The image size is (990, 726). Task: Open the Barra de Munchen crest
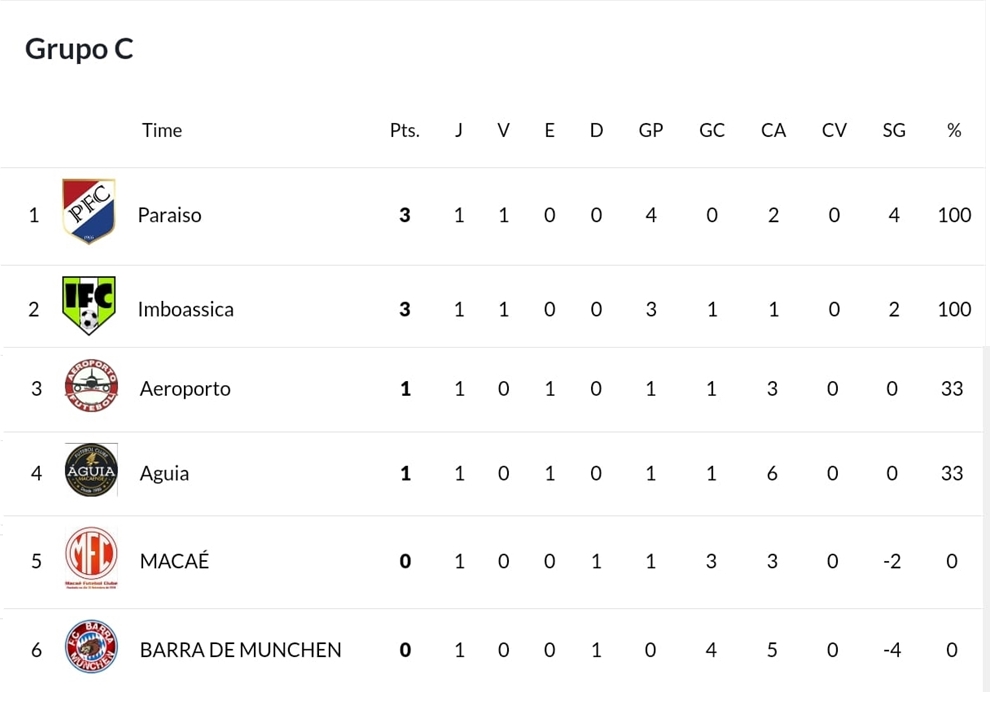[x=92, y=646]
